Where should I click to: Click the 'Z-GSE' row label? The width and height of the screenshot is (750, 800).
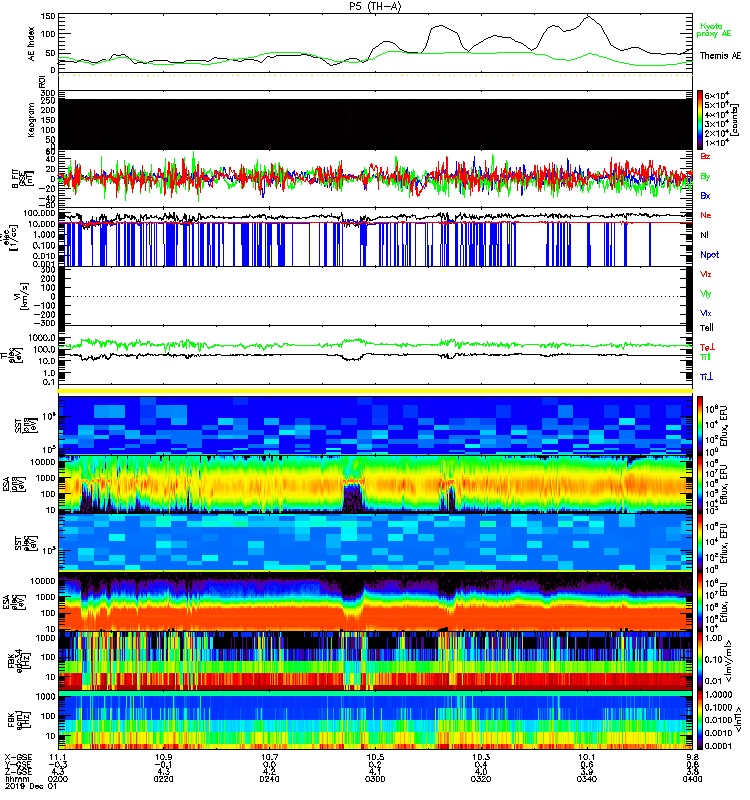coord(18,771)
